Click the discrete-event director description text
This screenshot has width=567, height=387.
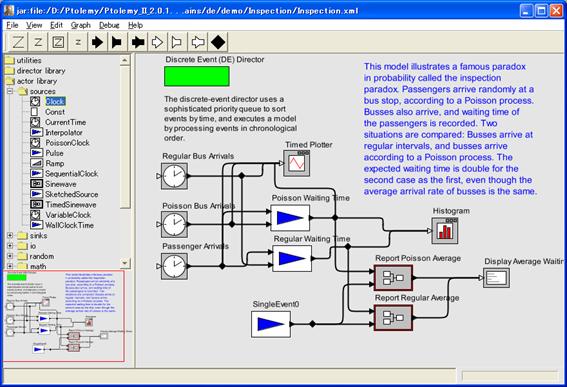(230, 118)
